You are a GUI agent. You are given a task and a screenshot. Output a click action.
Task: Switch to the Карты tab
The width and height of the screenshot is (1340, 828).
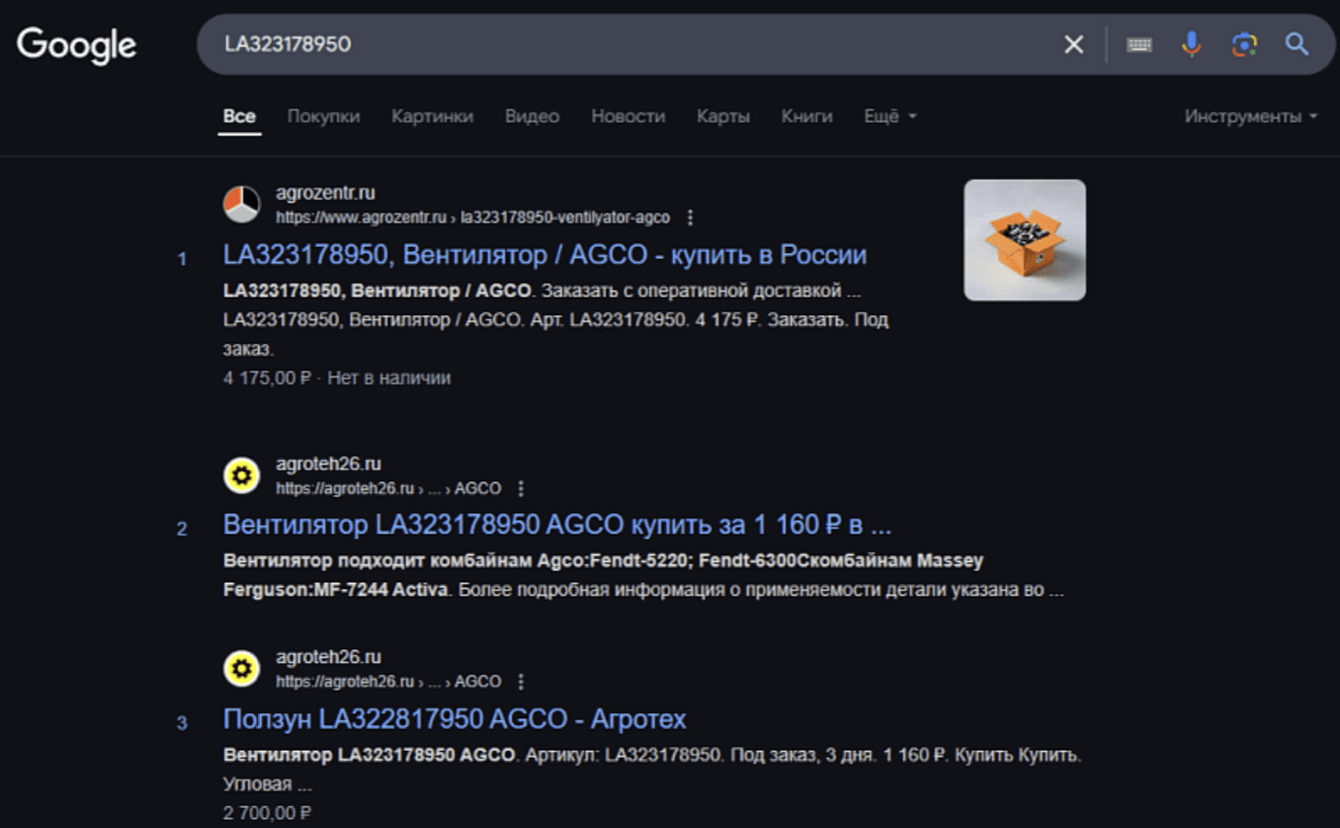click(x=723, y=116)
